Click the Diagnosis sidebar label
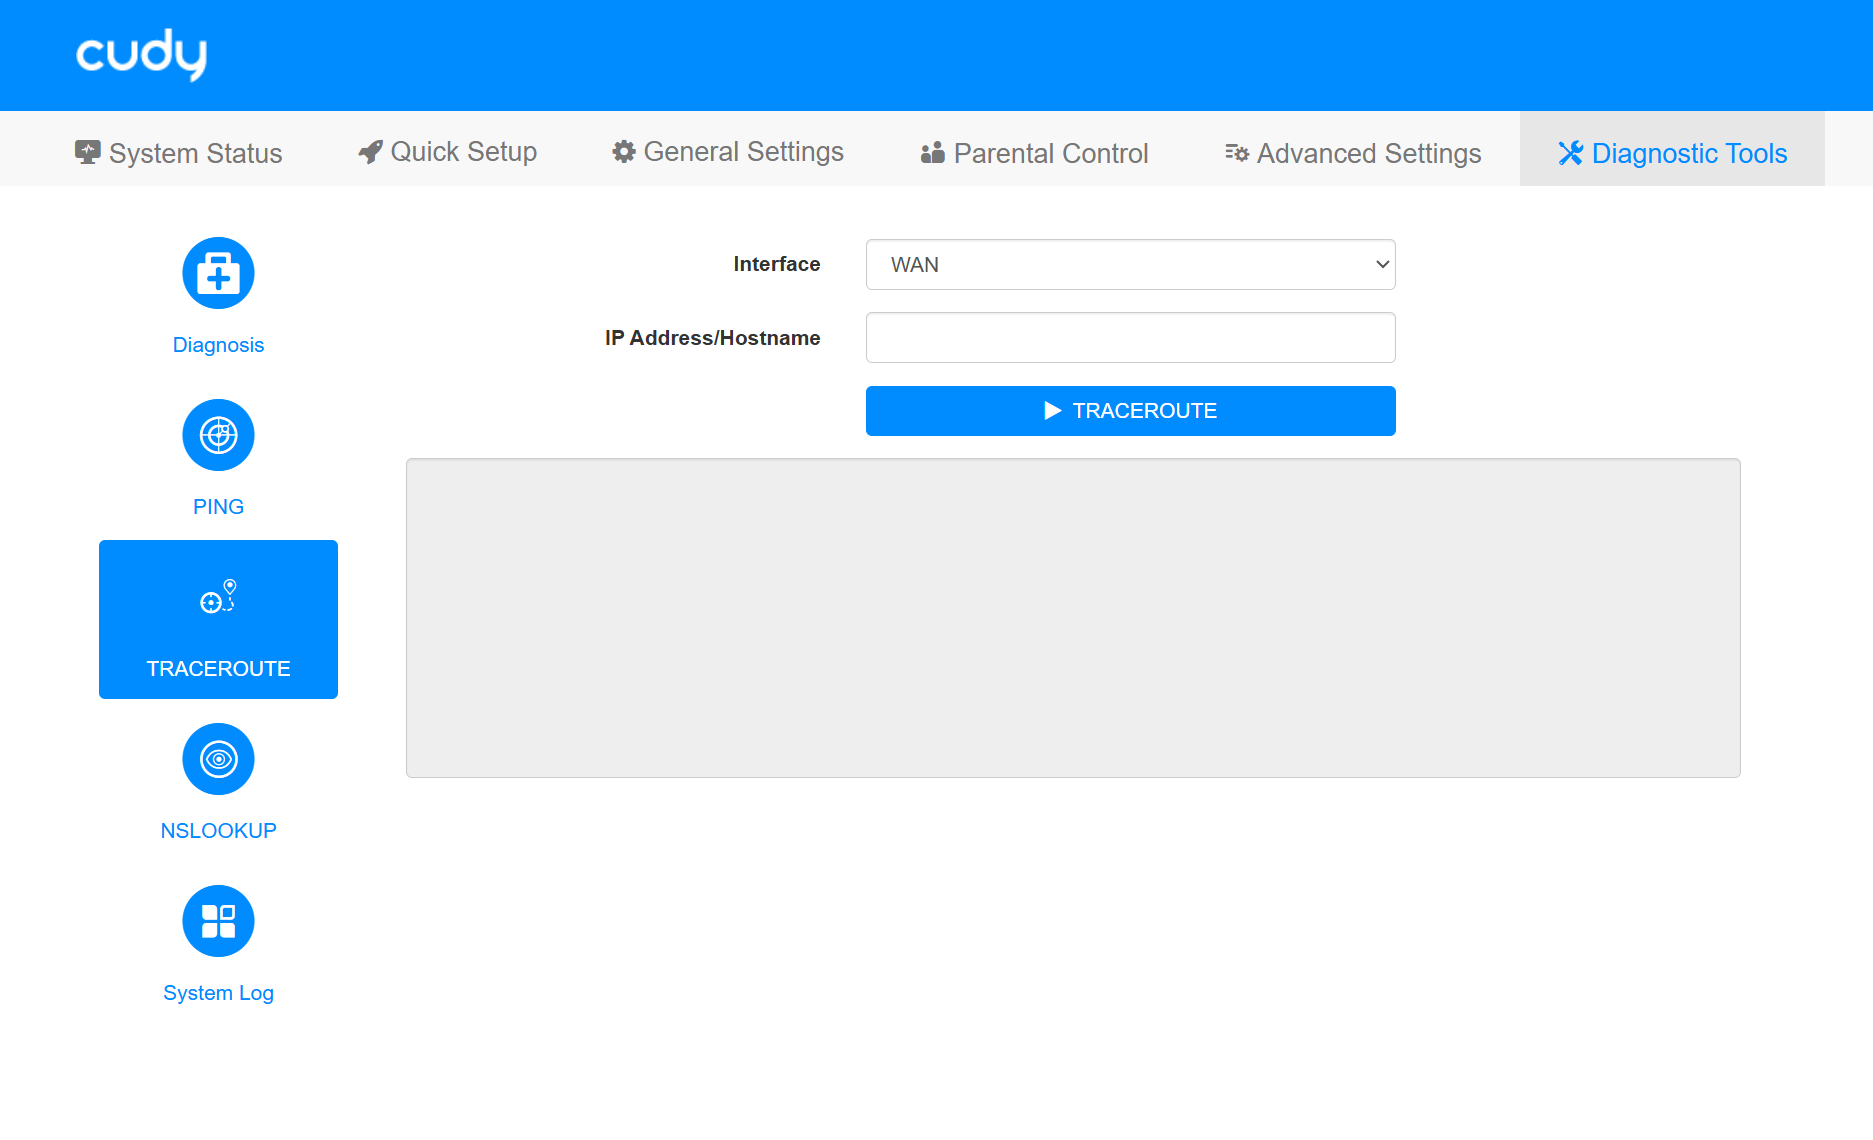The image size is (1873, 1140). tap(218, 345)
